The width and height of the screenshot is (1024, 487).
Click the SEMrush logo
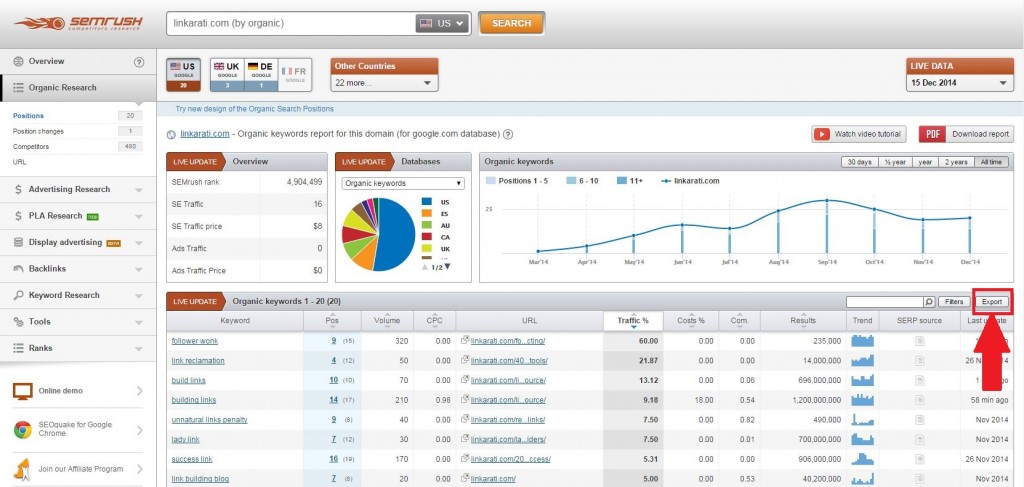78,24
